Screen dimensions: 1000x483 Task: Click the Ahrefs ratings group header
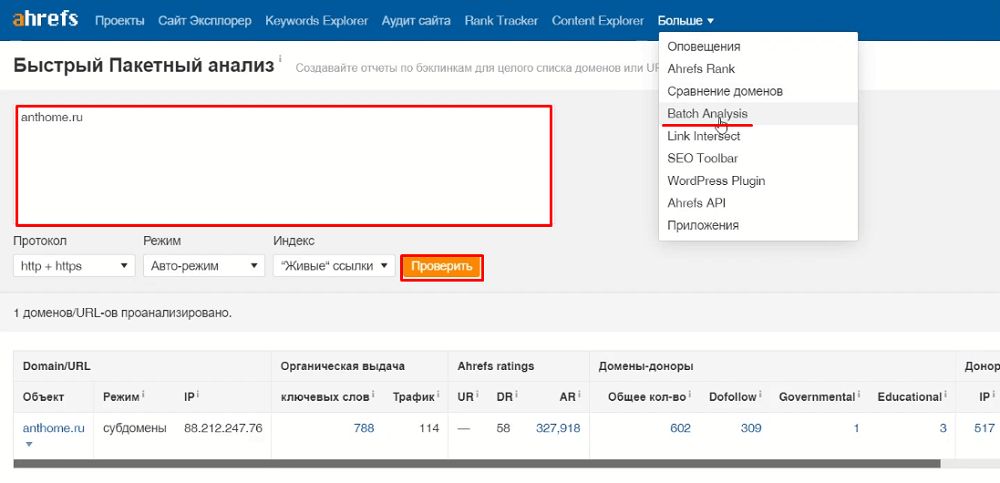(x=496, y=366)
